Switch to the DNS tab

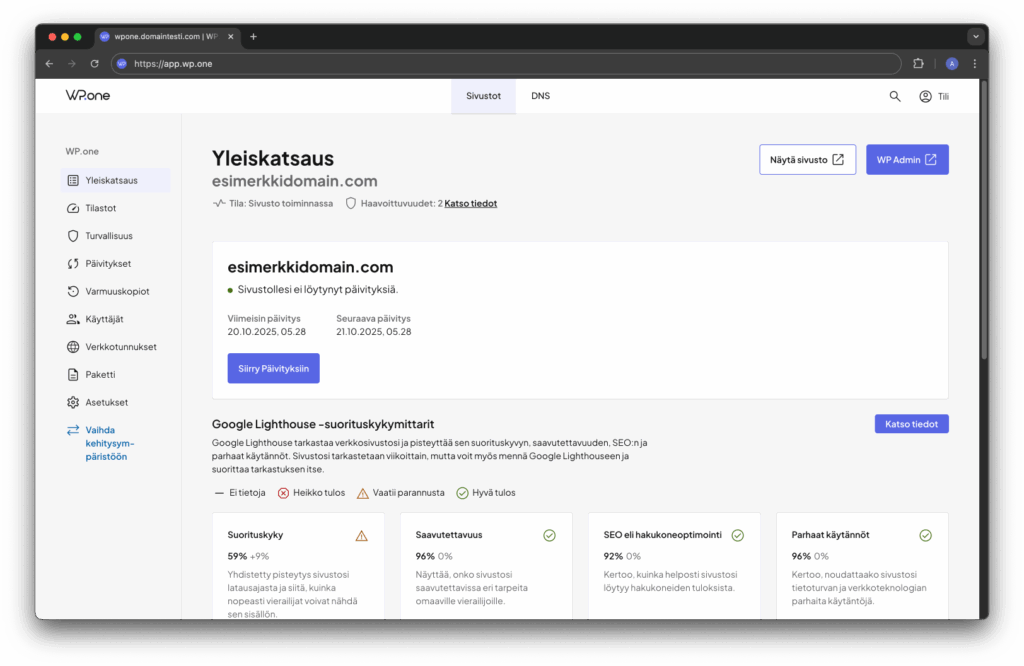pyautogui.click(x=540, y=96)
